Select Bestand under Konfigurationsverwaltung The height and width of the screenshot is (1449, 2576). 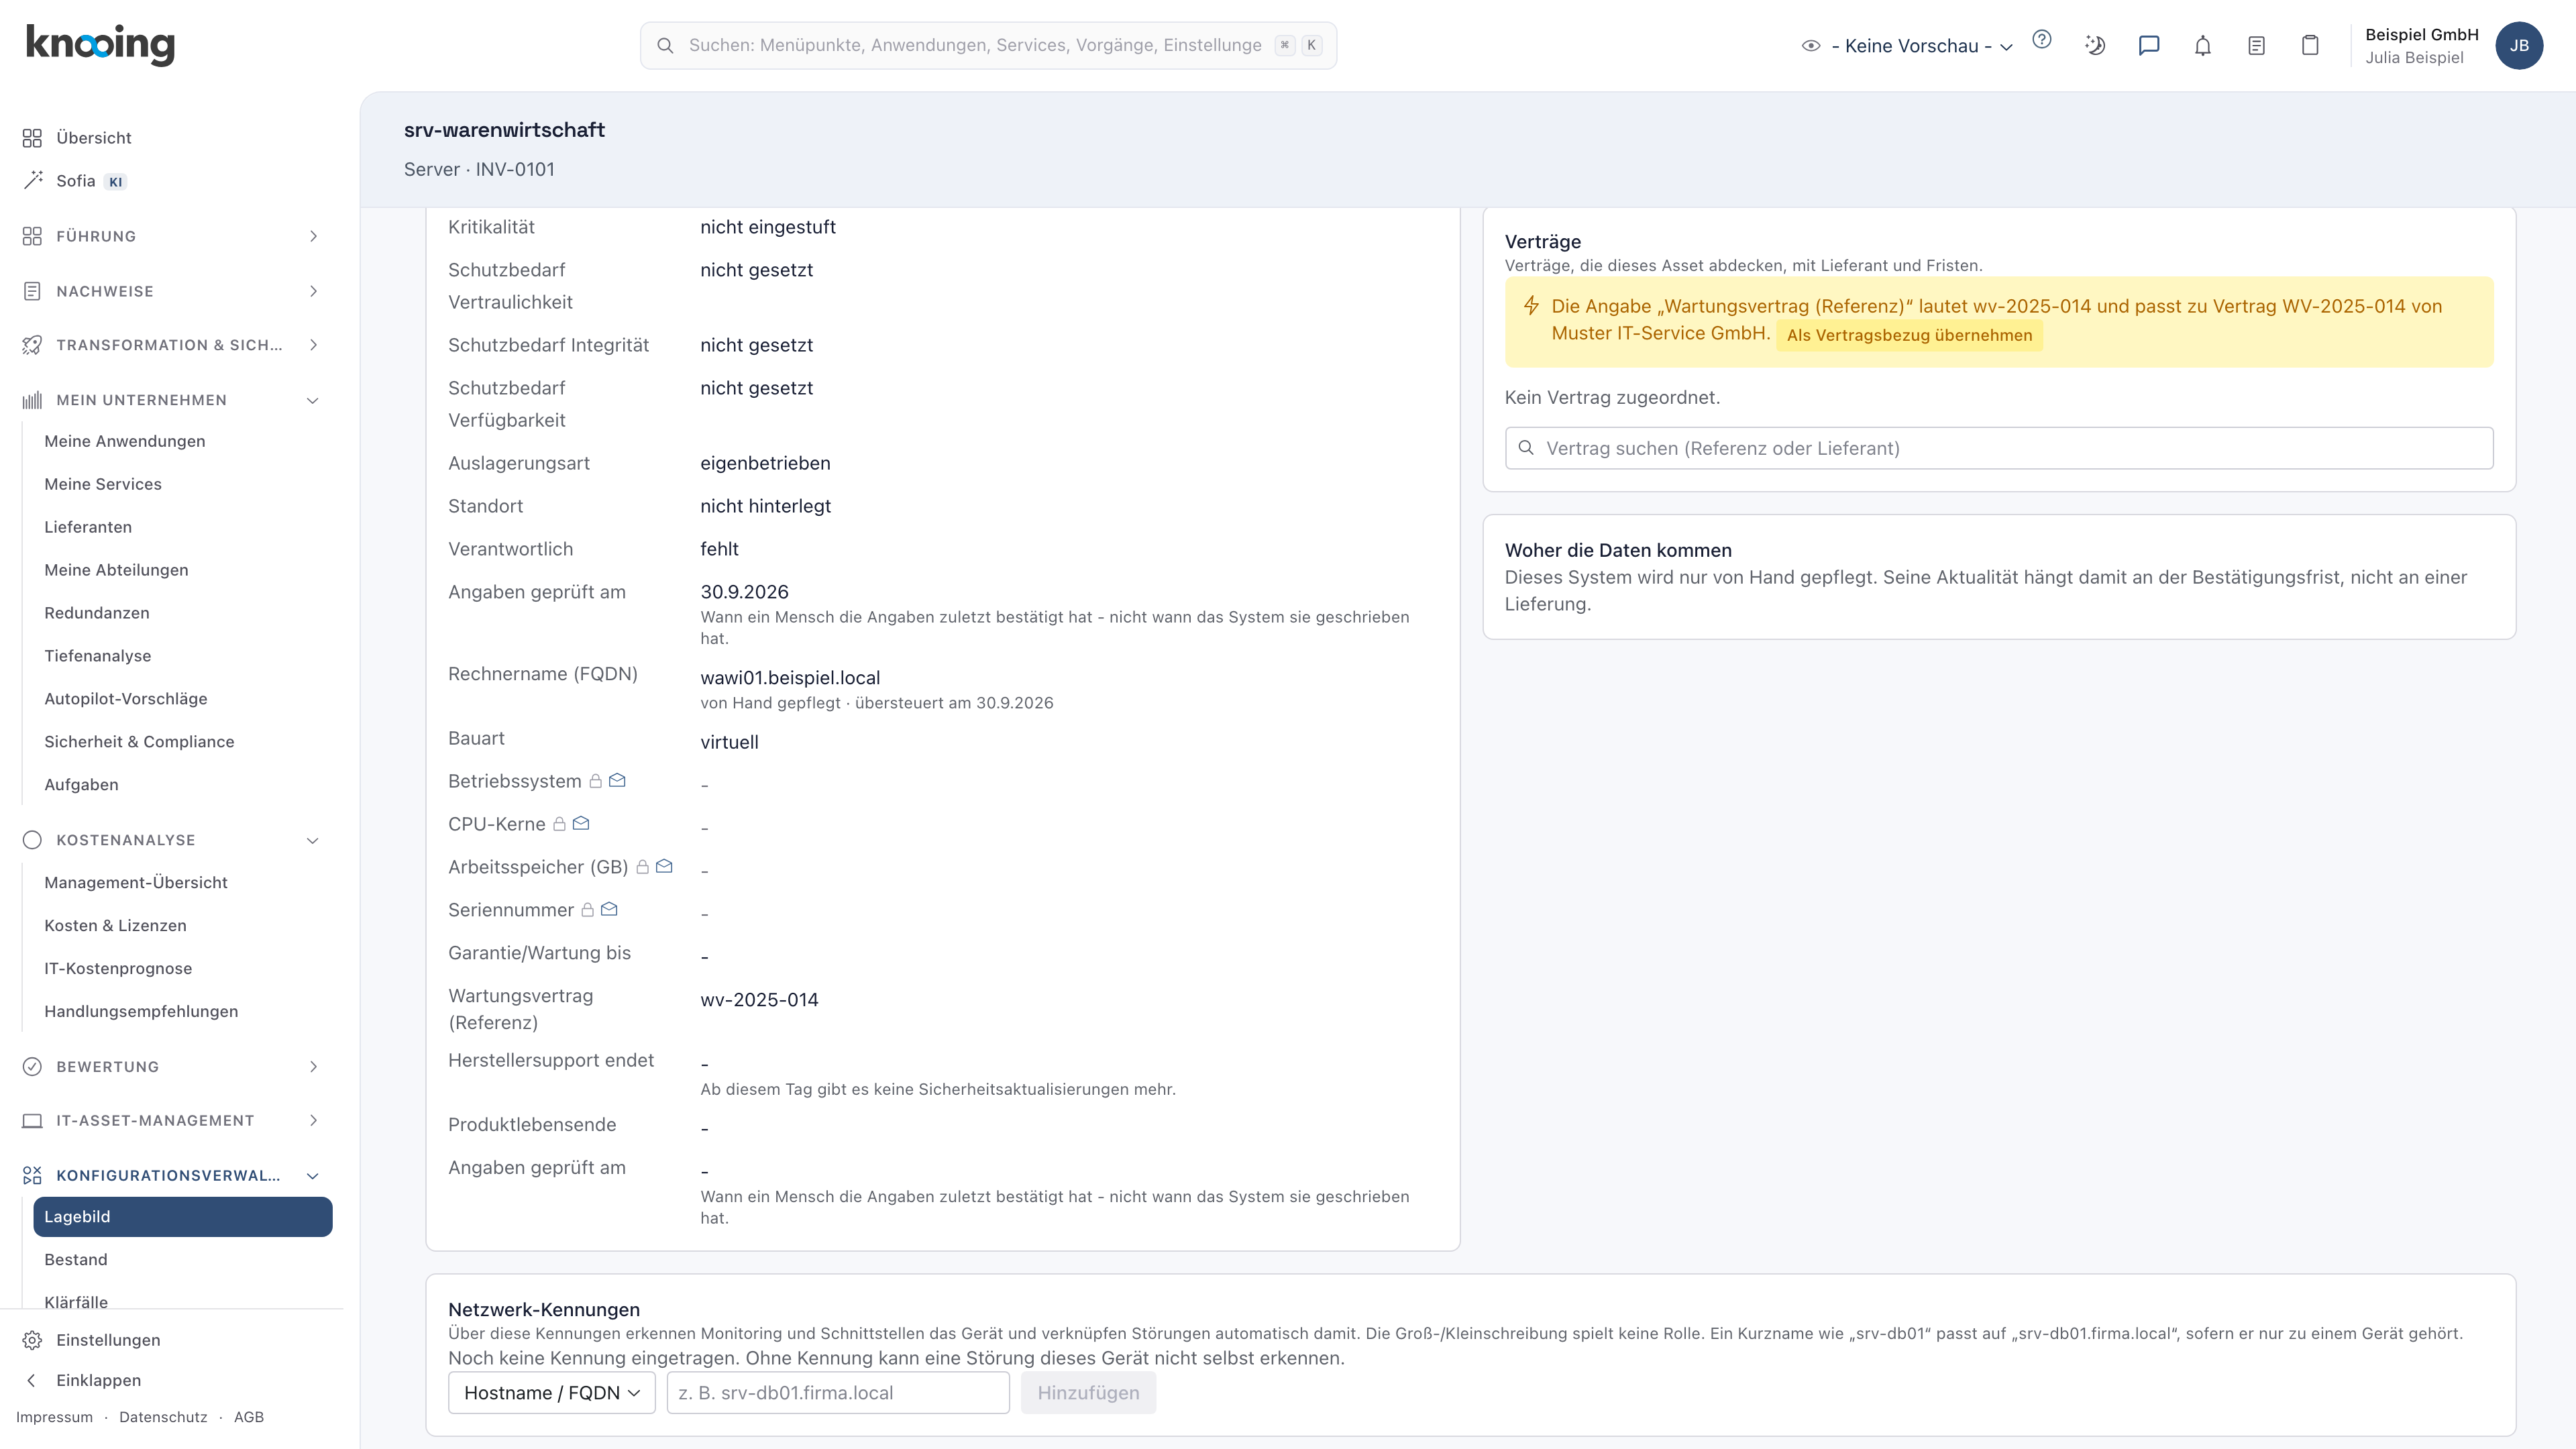coord(76,1259)
